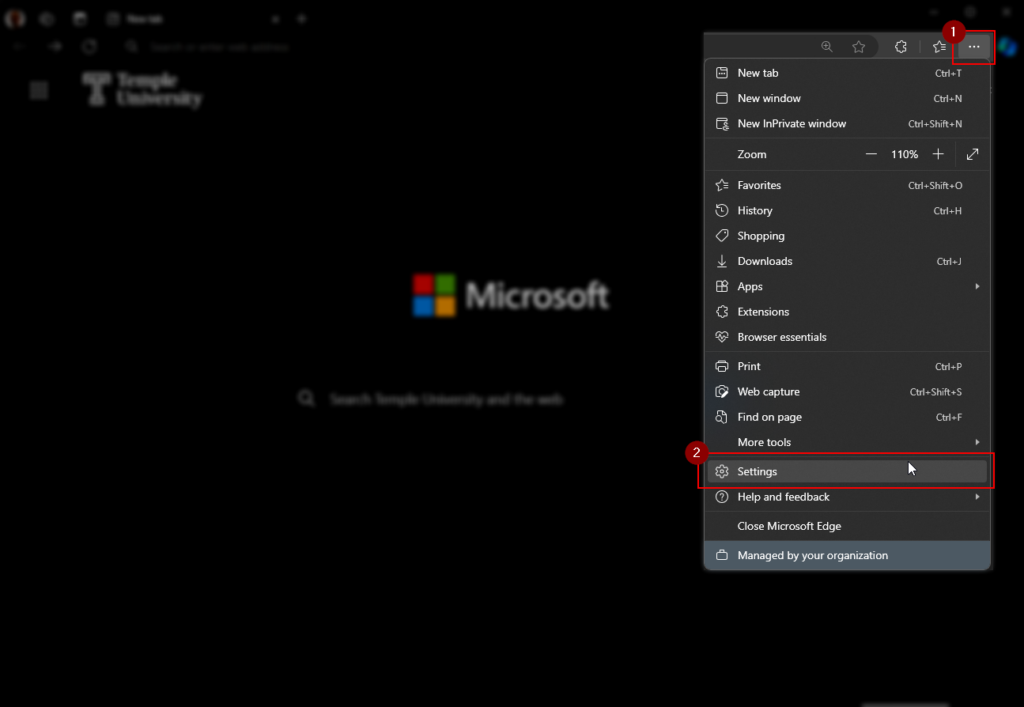Viewport: 1024px width, 707px height.
Task: Click the zoom in plus button
Action: (938, 155)
